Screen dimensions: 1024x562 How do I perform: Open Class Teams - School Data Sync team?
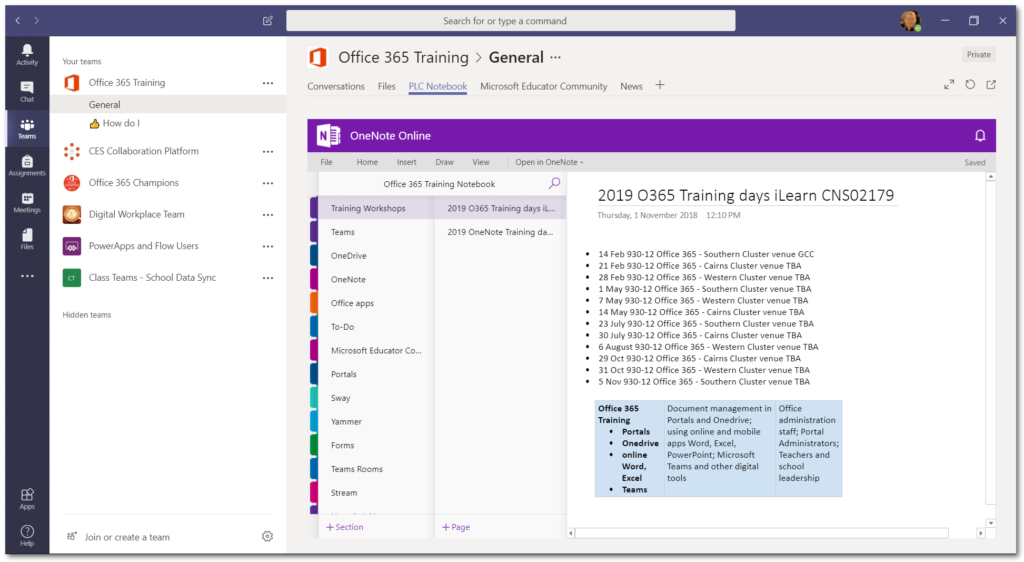click(152, 277)
